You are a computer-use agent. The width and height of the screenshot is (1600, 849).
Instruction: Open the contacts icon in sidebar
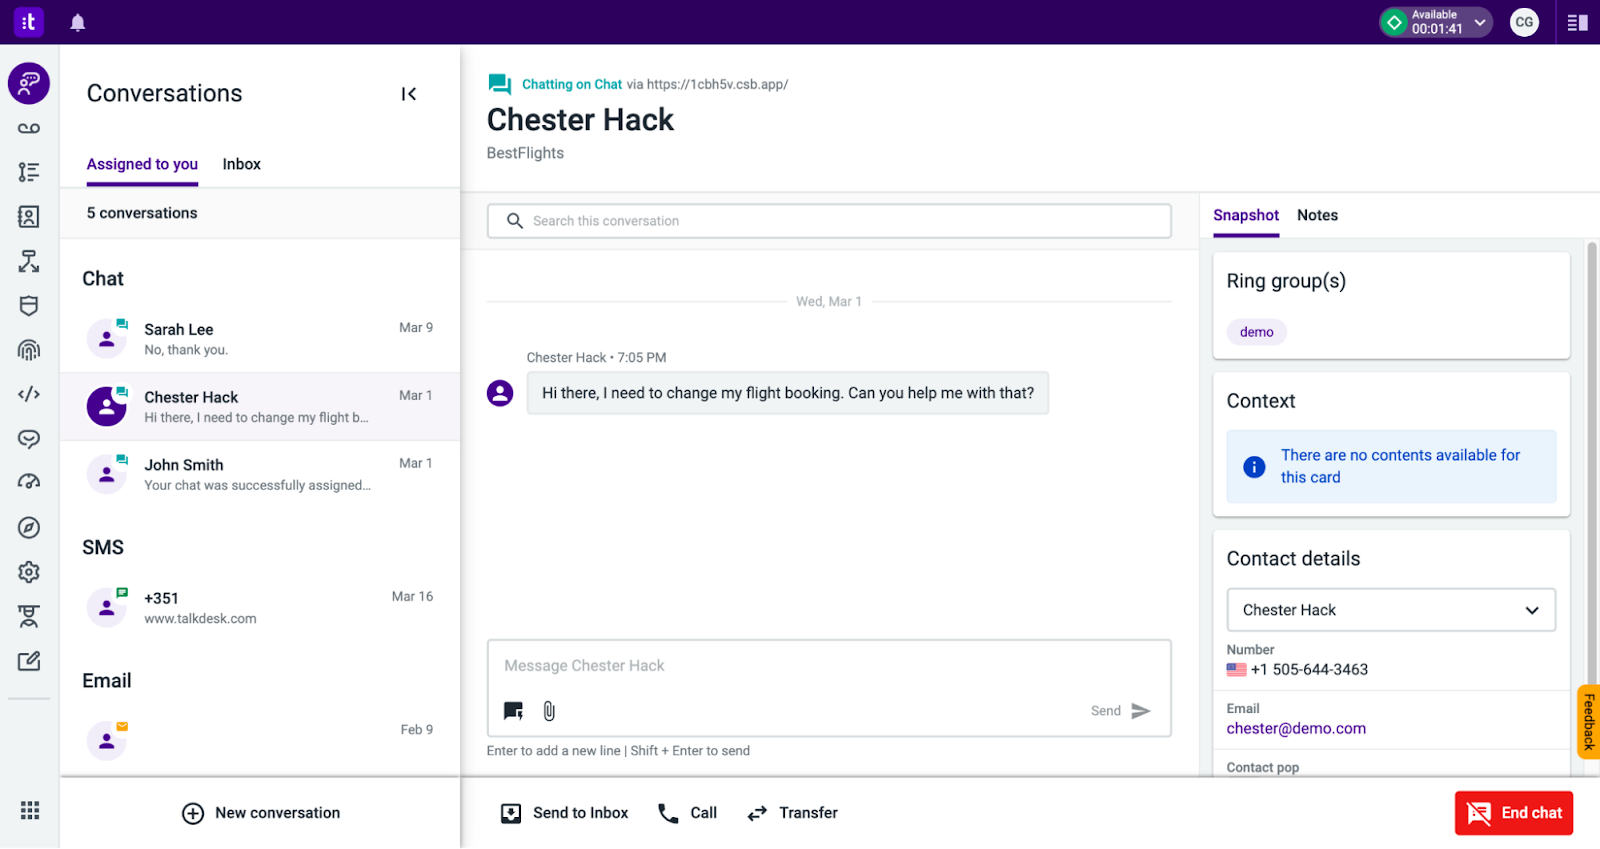[x=29, y=217]
